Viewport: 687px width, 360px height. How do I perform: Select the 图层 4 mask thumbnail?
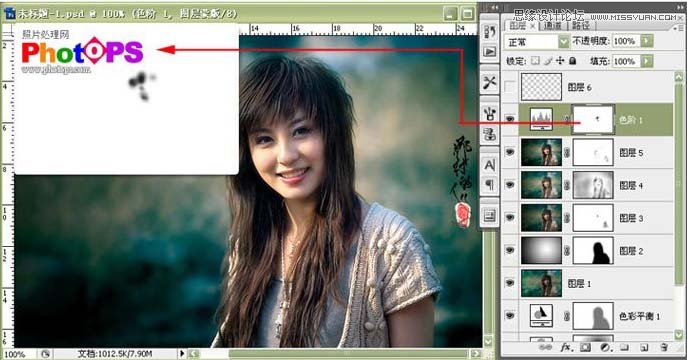593,185
